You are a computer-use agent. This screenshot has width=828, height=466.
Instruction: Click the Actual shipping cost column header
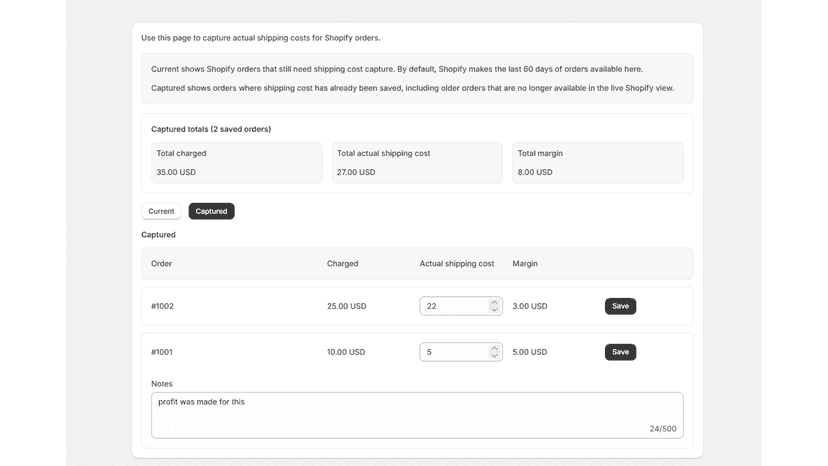coord(457,264)
